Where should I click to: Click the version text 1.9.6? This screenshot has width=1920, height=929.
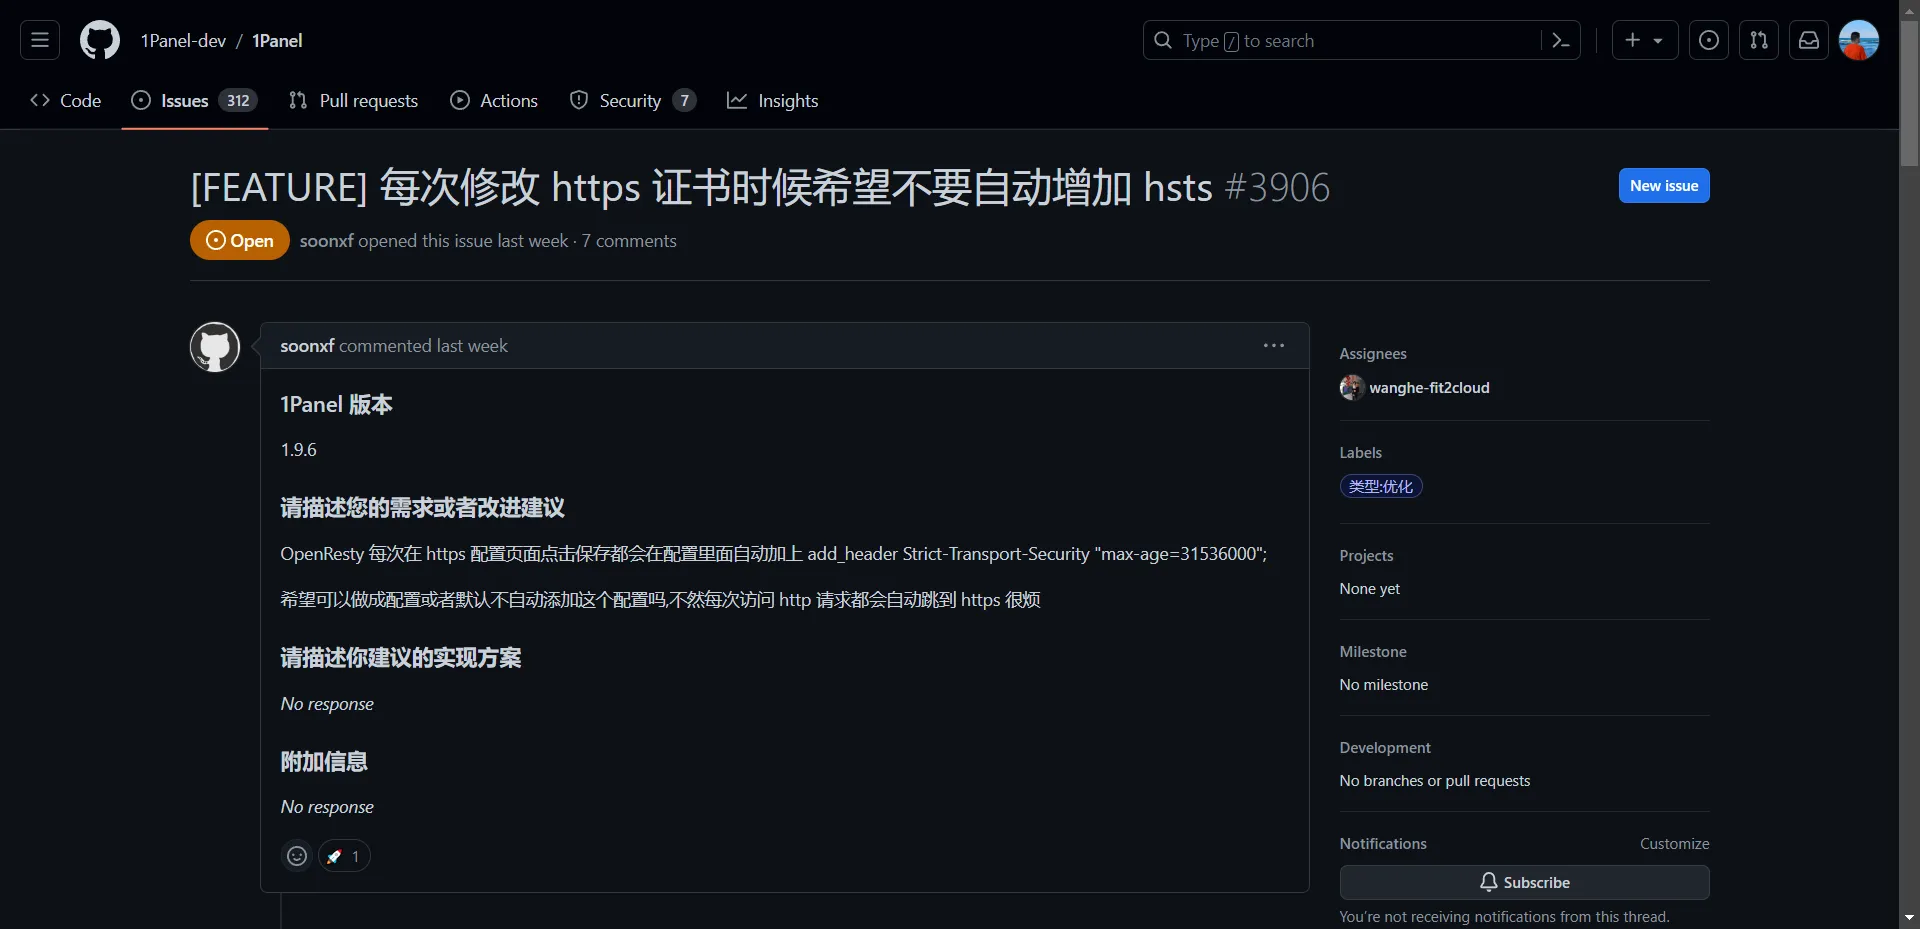298,450
